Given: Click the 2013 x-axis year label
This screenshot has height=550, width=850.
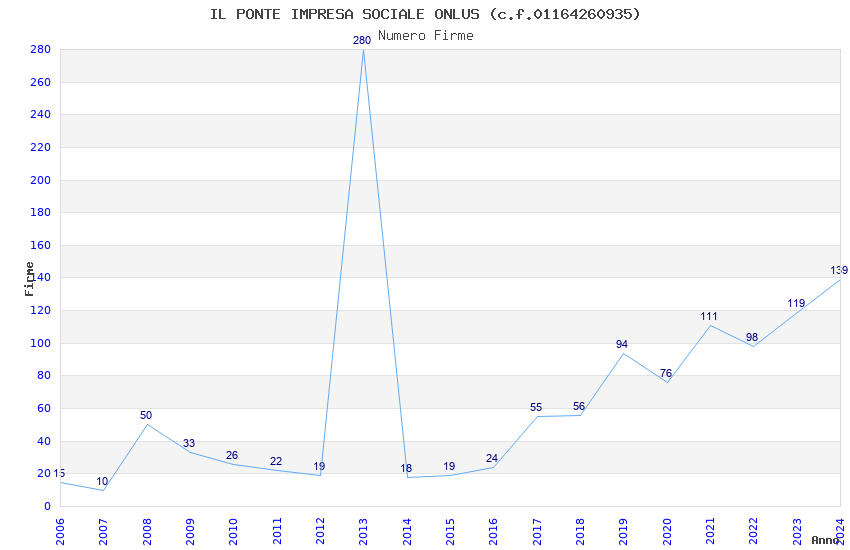Looking at the screenshot, I should (x=363, y=532).
